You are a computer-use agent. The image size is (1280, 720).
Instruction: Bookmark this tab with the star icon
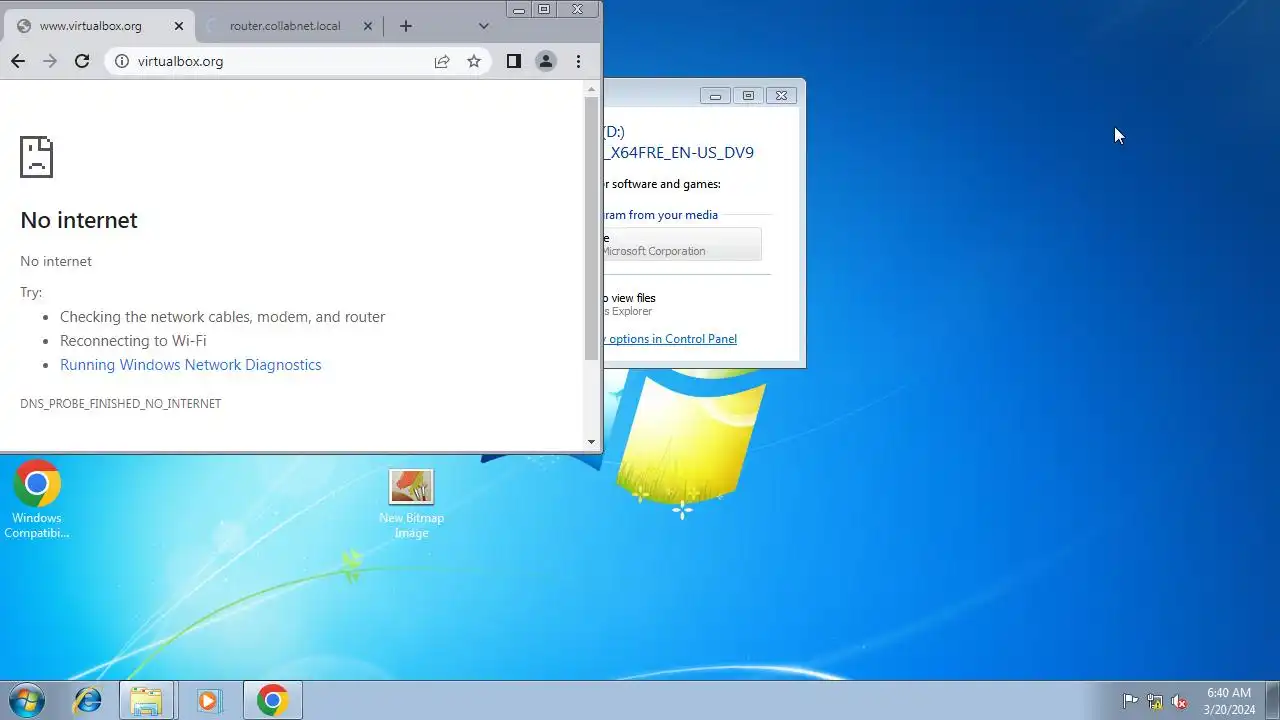pos(474,61)
